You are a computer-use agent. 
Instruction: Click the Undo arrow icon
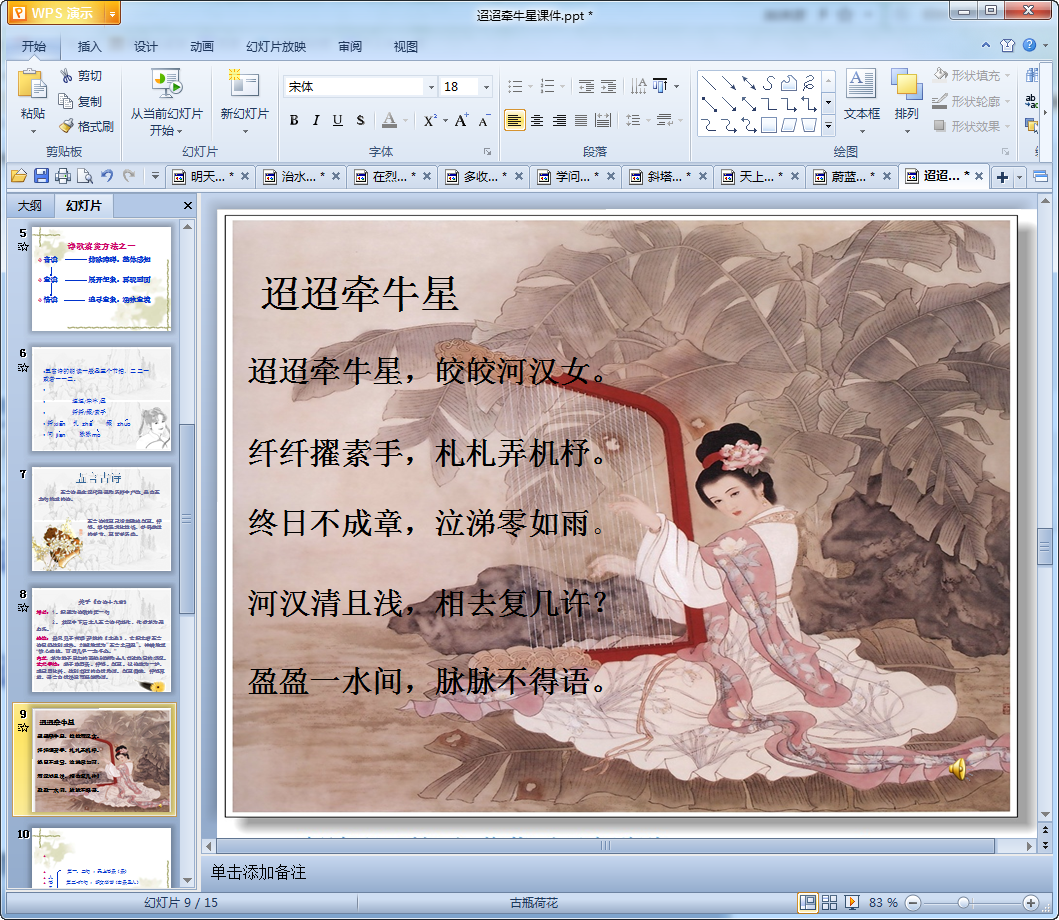click(107, 176)
